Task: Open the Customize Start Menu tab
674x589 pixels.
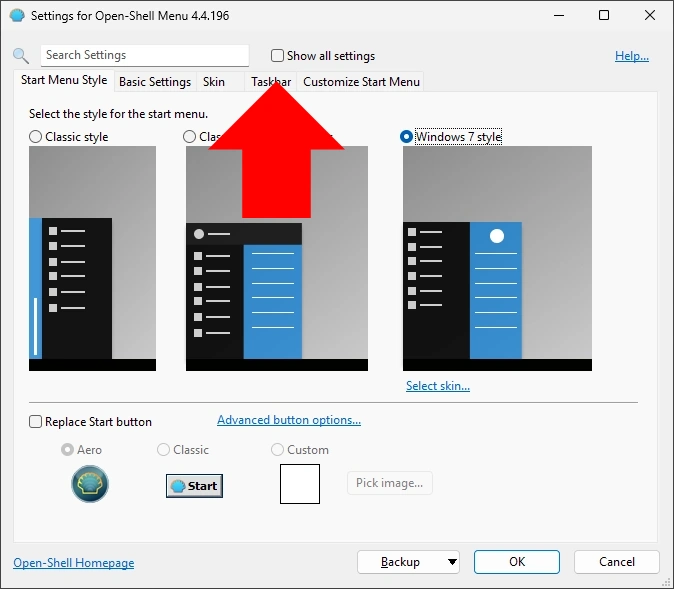Action: 361,82
